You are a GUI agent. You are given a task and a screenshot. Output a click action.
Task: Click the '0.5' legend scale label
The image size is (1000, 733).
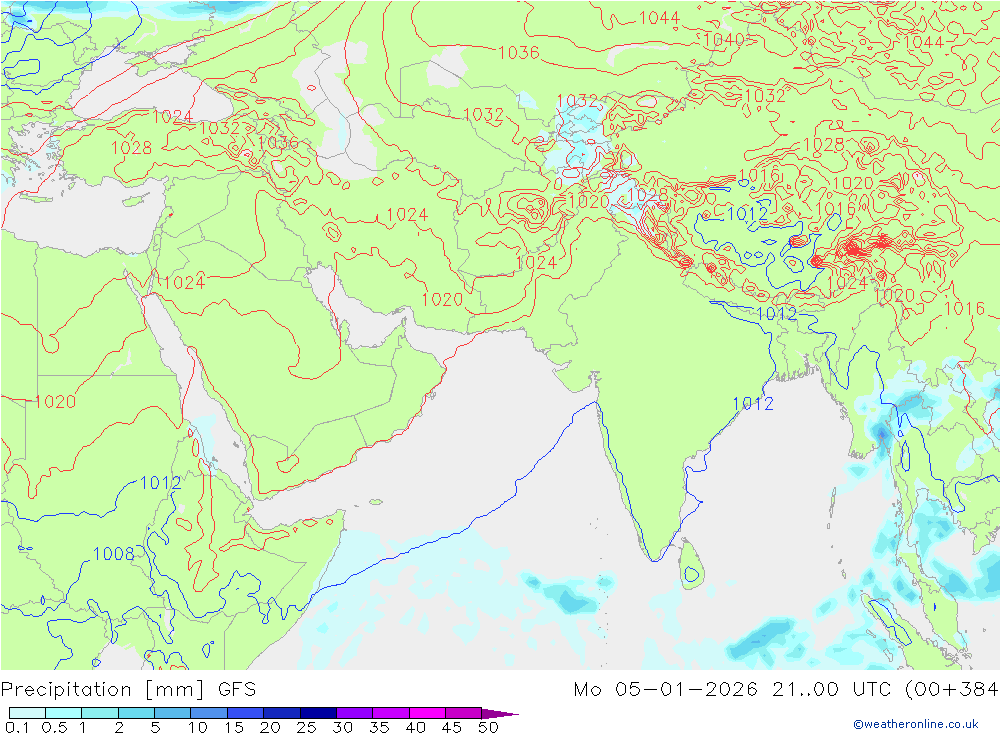coord(54,727)
